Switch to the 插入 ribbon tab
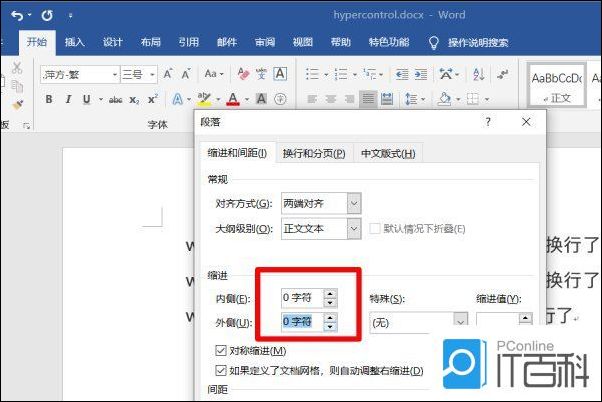 coord(74,42)
